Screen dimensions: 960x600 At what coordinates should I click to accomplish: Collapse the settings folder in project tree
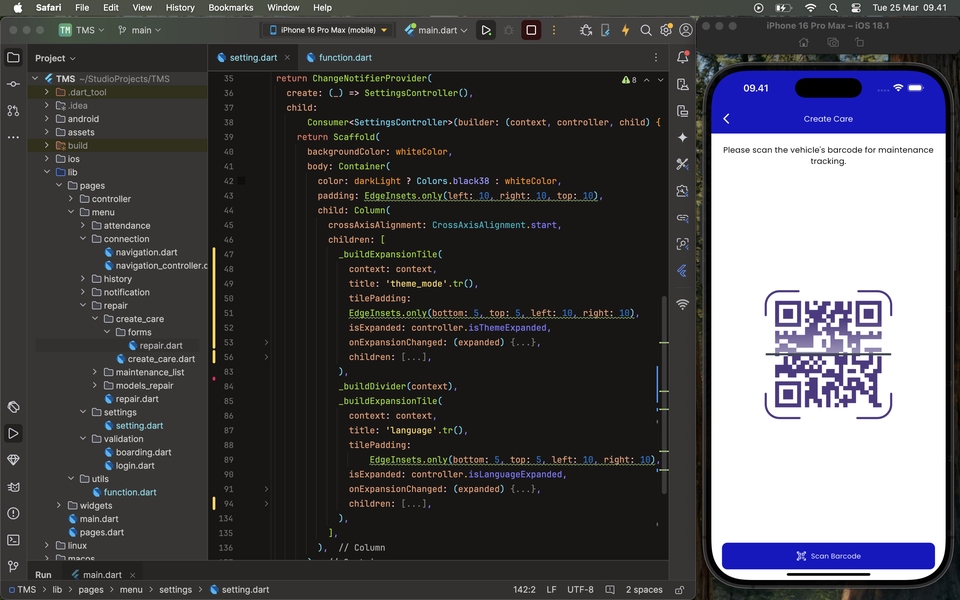coord(83,412)
